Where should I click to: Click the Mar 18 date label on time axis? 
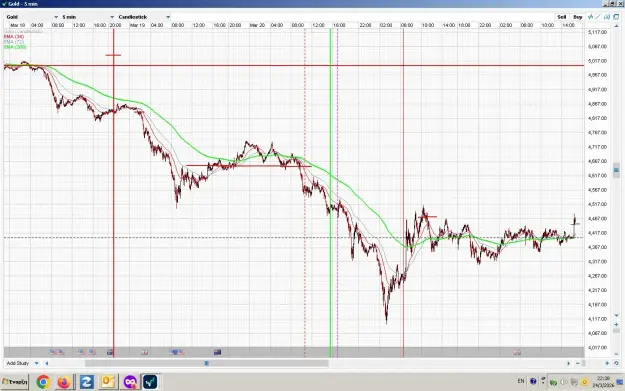click(18, 25)
